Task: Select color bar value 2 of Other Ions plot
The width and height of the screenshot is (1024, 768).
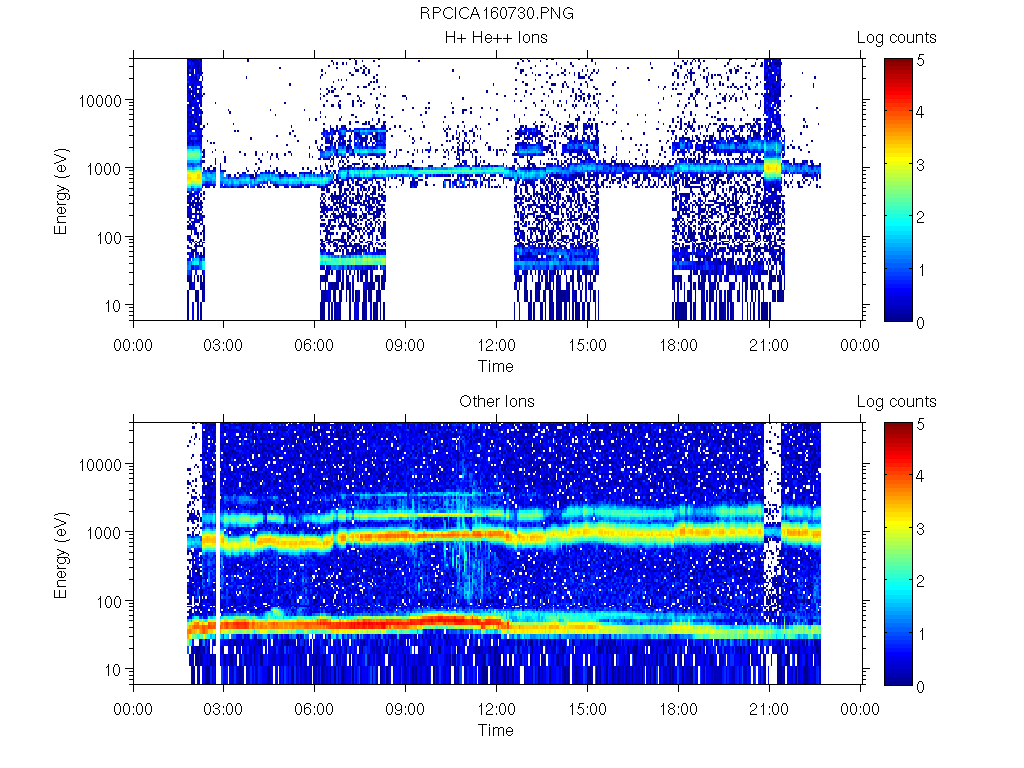Action: click(x=920, y=581)
